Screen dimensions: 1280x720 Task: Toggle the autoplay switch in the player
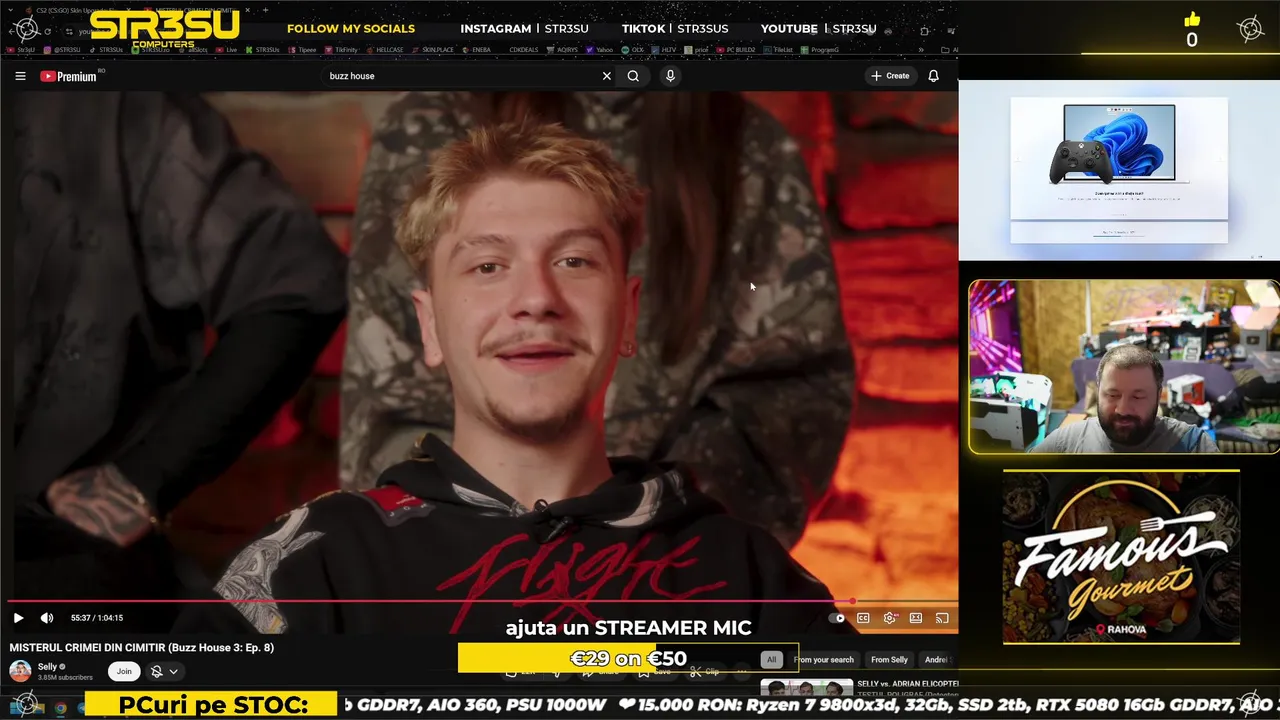click(x=838, y=618)
